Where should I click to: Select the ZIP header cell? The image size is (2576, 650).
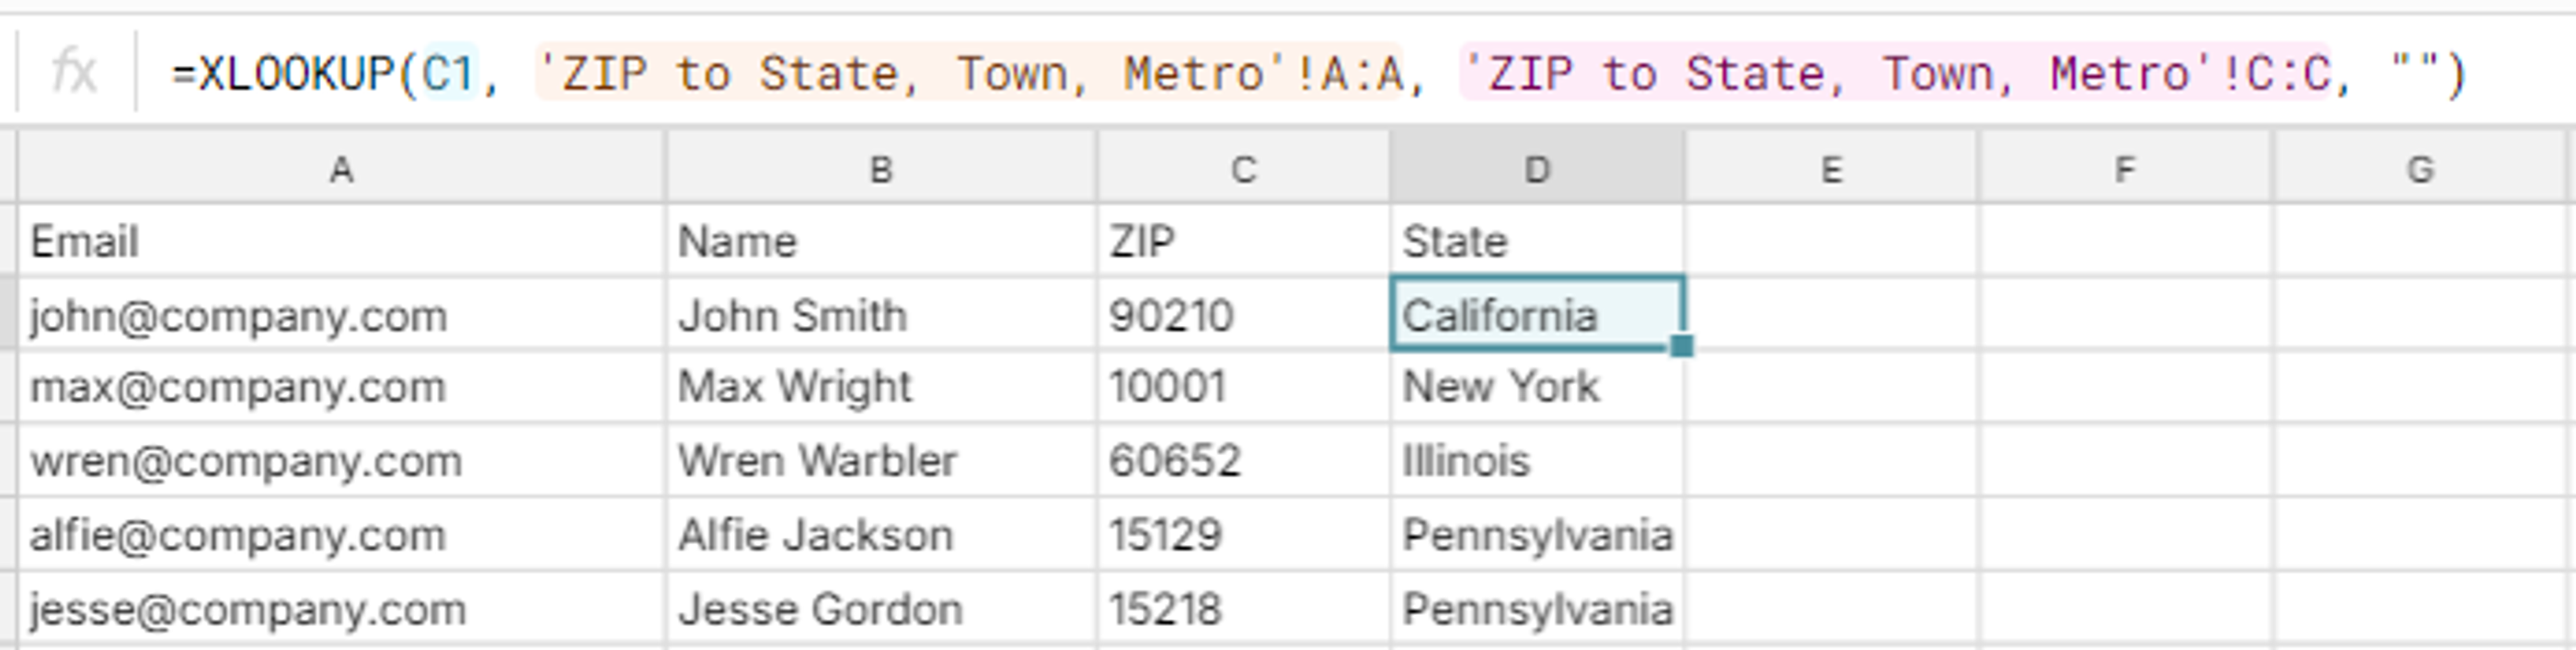point(1245,240)
